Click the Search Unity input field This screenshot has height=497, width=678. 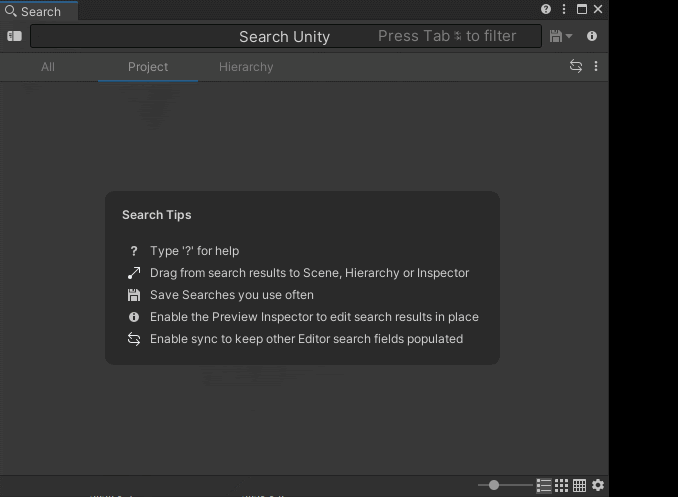(285, 36)
